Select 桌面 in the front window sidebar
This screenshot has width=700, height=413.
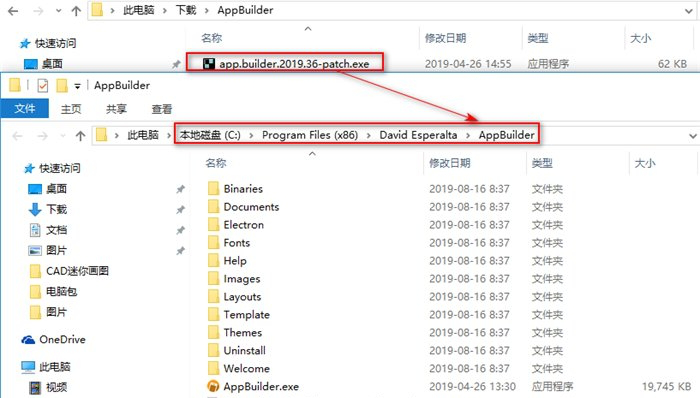click(x=56, y=189)
